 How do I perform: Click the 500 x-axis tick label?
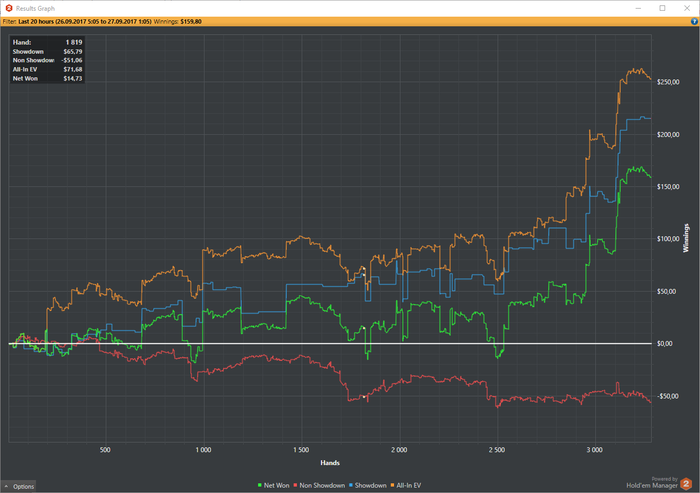click(105, 450)
